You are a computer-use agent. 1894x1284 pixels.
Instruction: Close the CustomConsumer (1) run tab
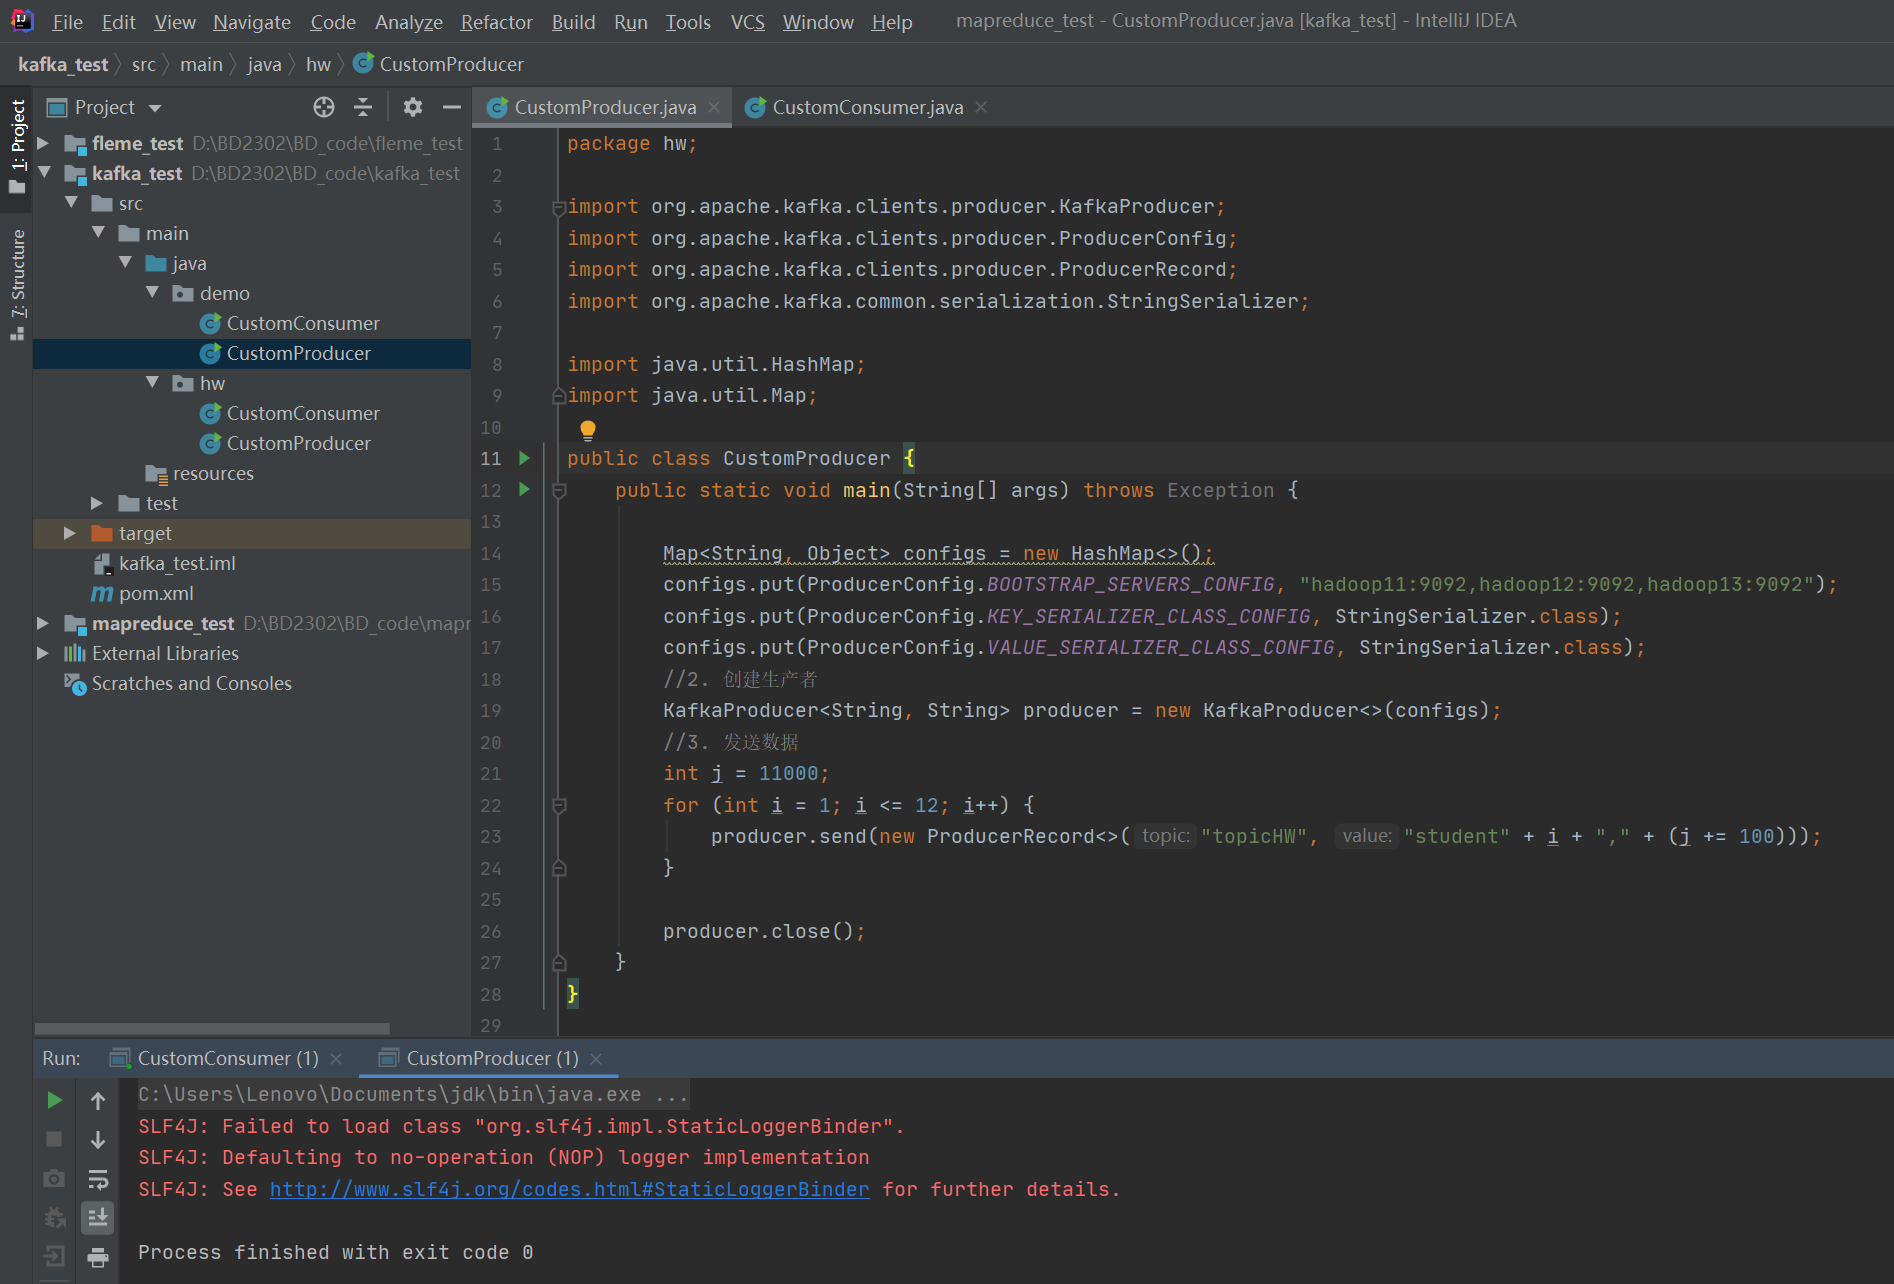[336, 1058]
